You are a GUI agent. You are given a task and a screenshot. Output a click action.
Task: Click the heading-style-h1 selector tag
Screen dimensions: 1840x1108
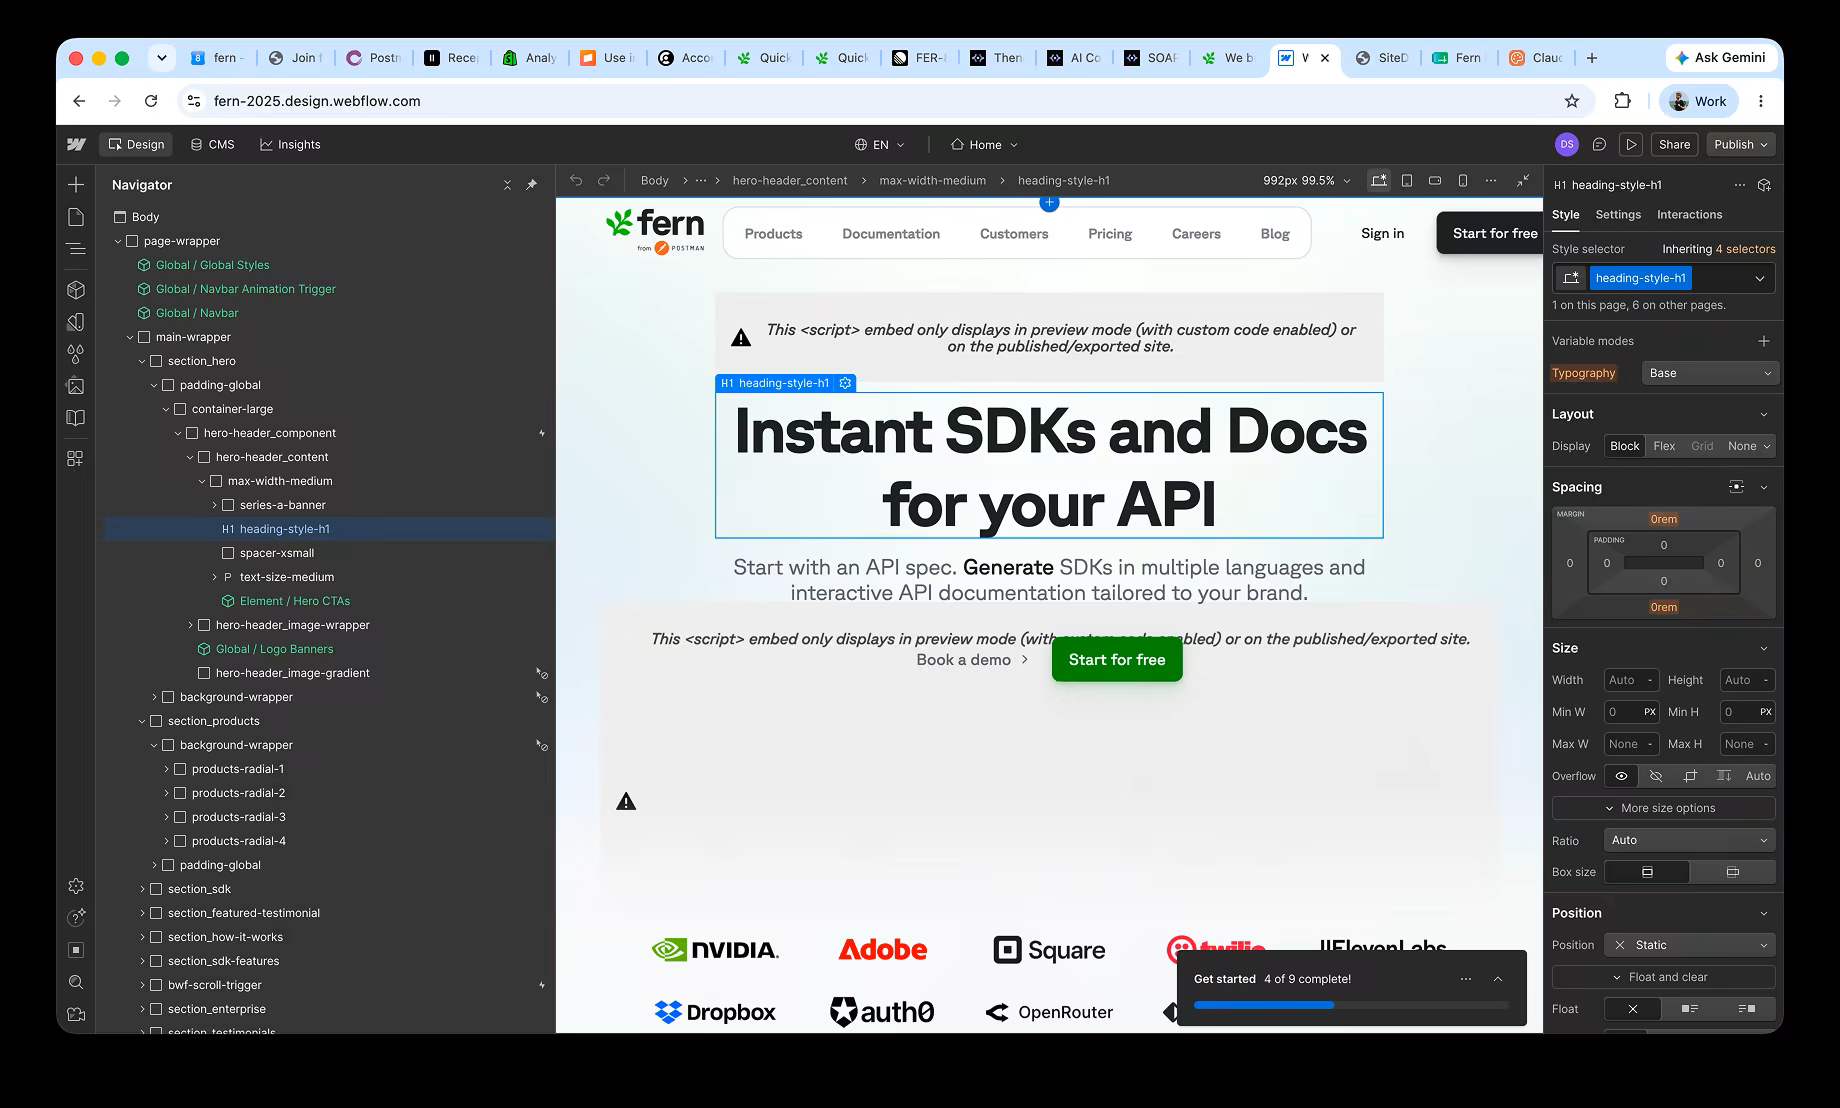pos(1640,278)
